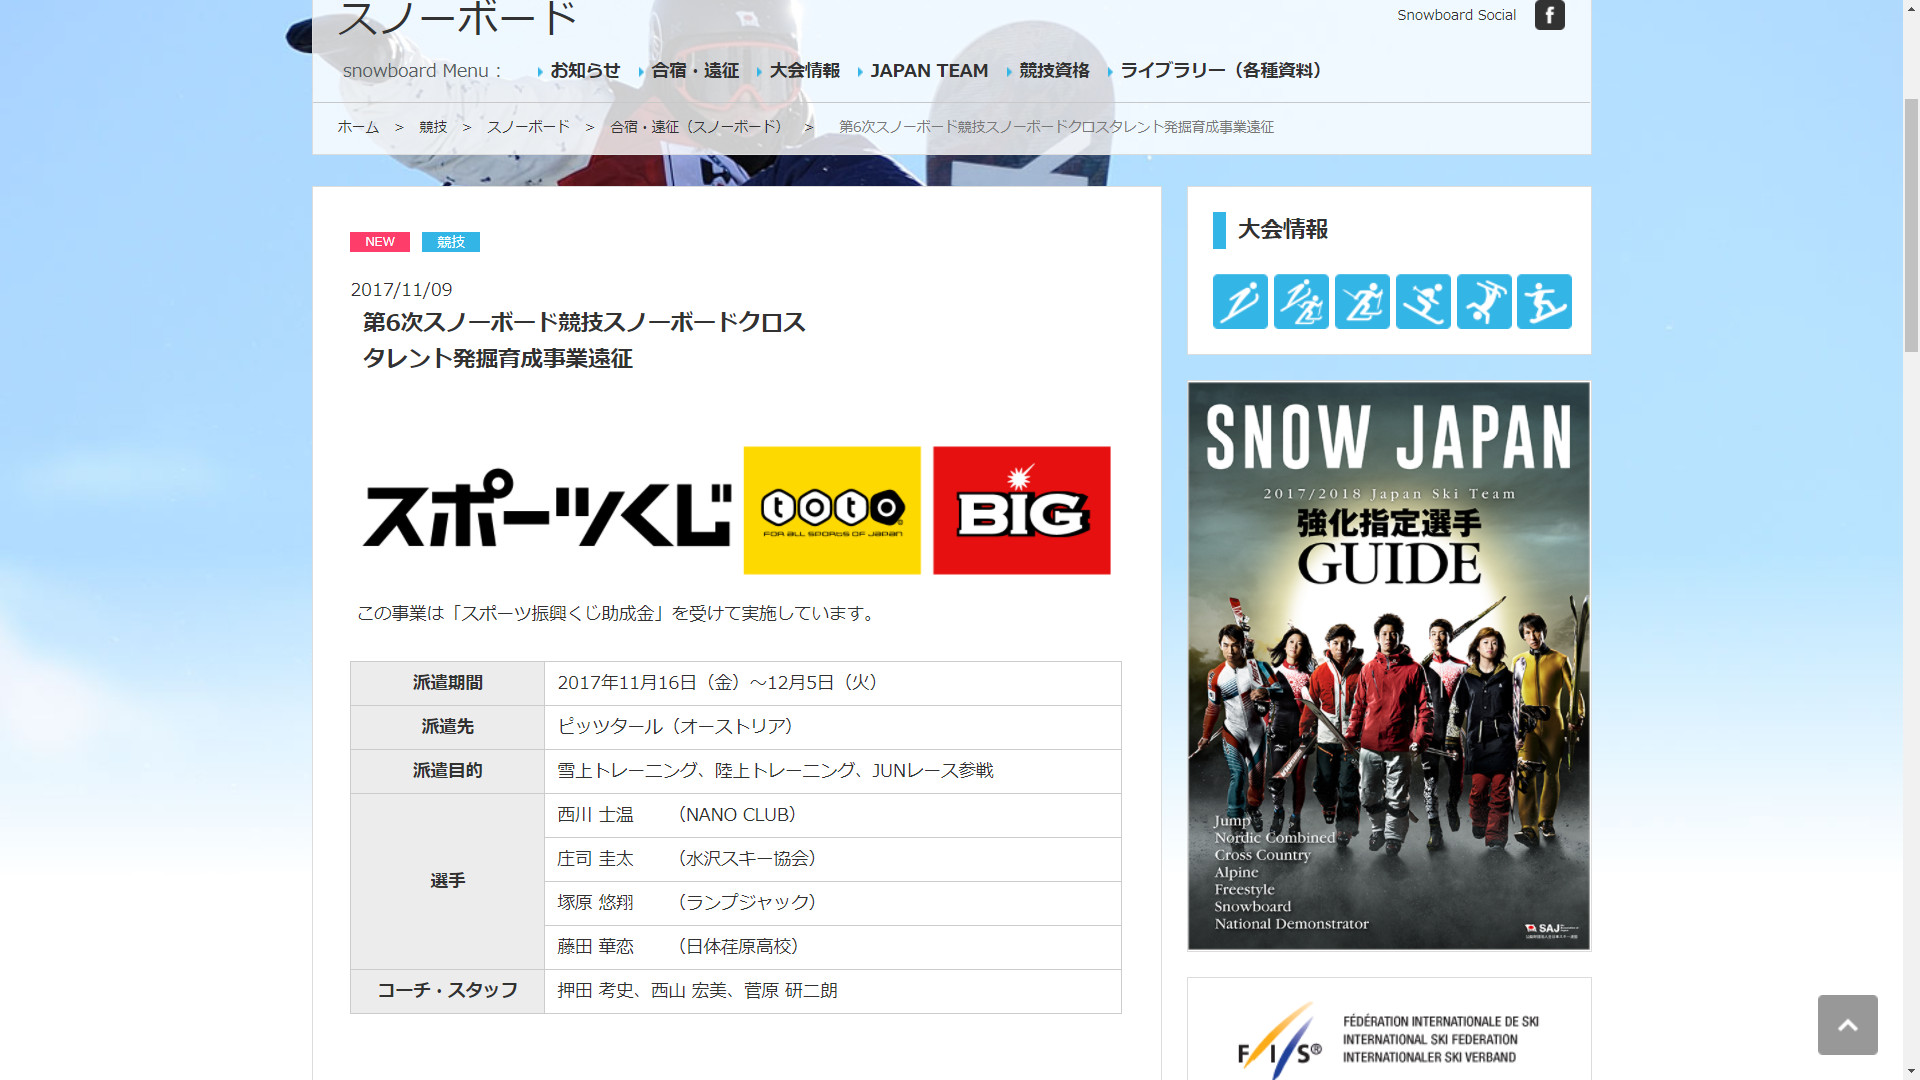1920x1080 pixels.
Task: Open the freestyle skiing event icon
Action: (1484, 301)
